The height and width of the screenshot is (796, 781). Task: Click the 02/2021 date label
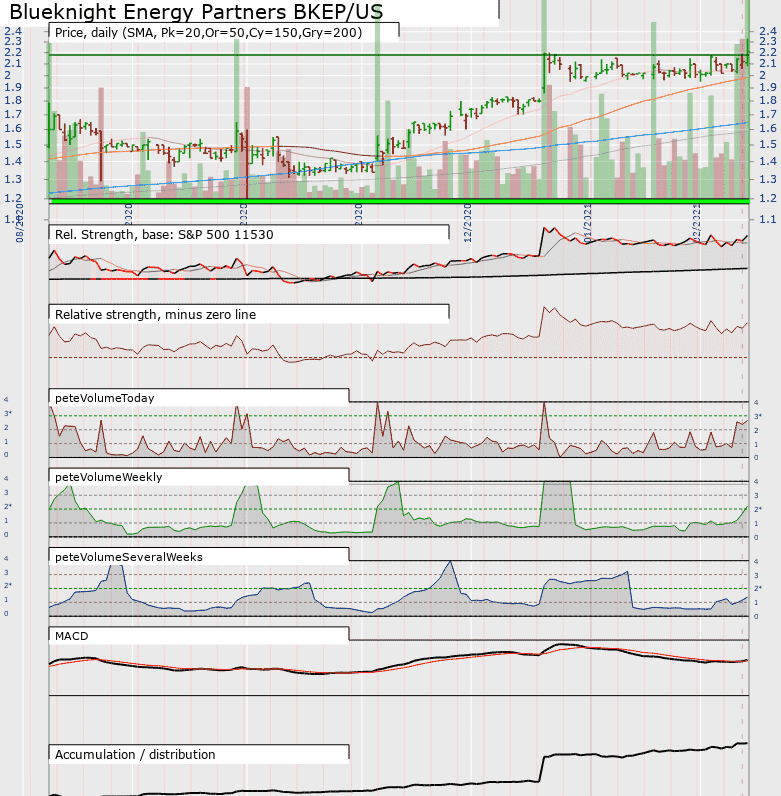[697, 223]
